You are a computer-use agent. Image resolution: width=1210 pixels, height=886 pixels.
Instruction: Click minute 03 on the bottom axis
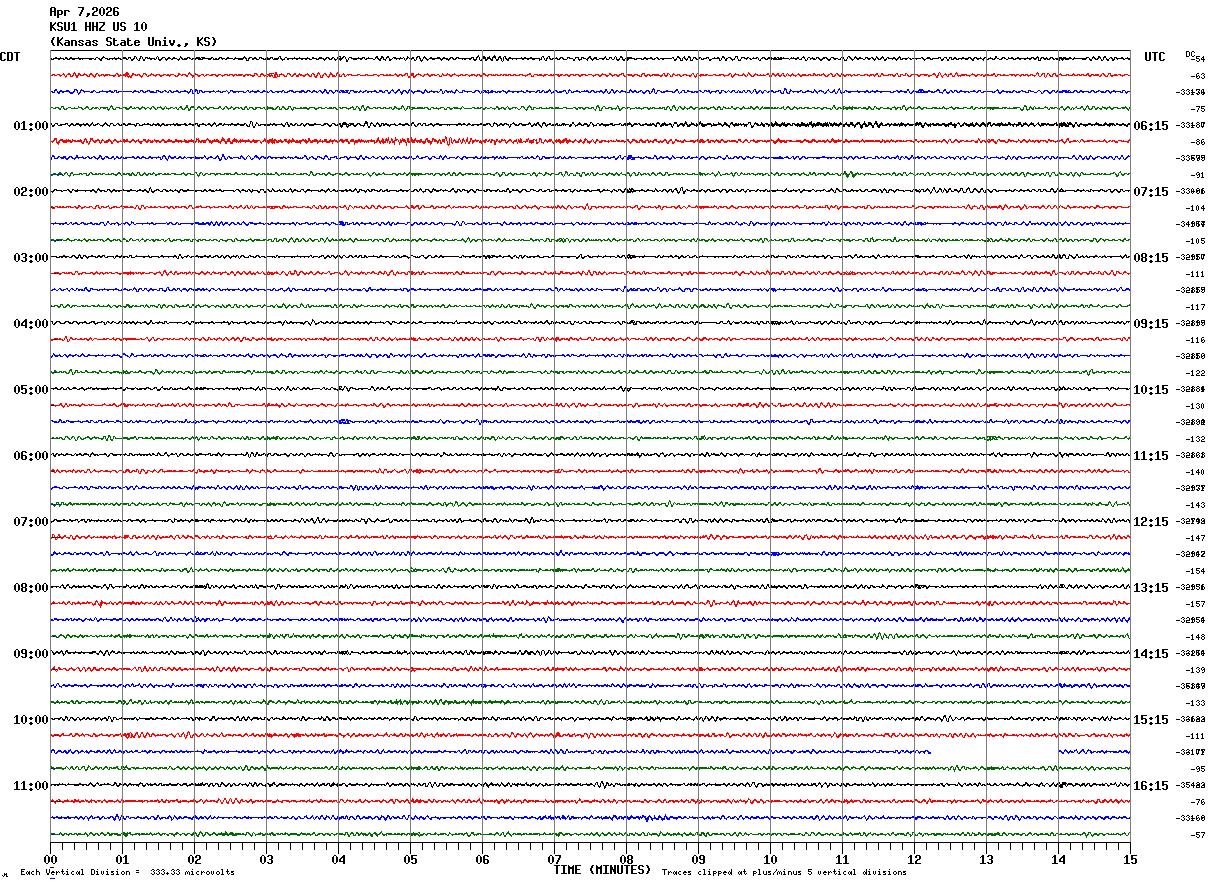pyautogui.click(x=267, y=859)
